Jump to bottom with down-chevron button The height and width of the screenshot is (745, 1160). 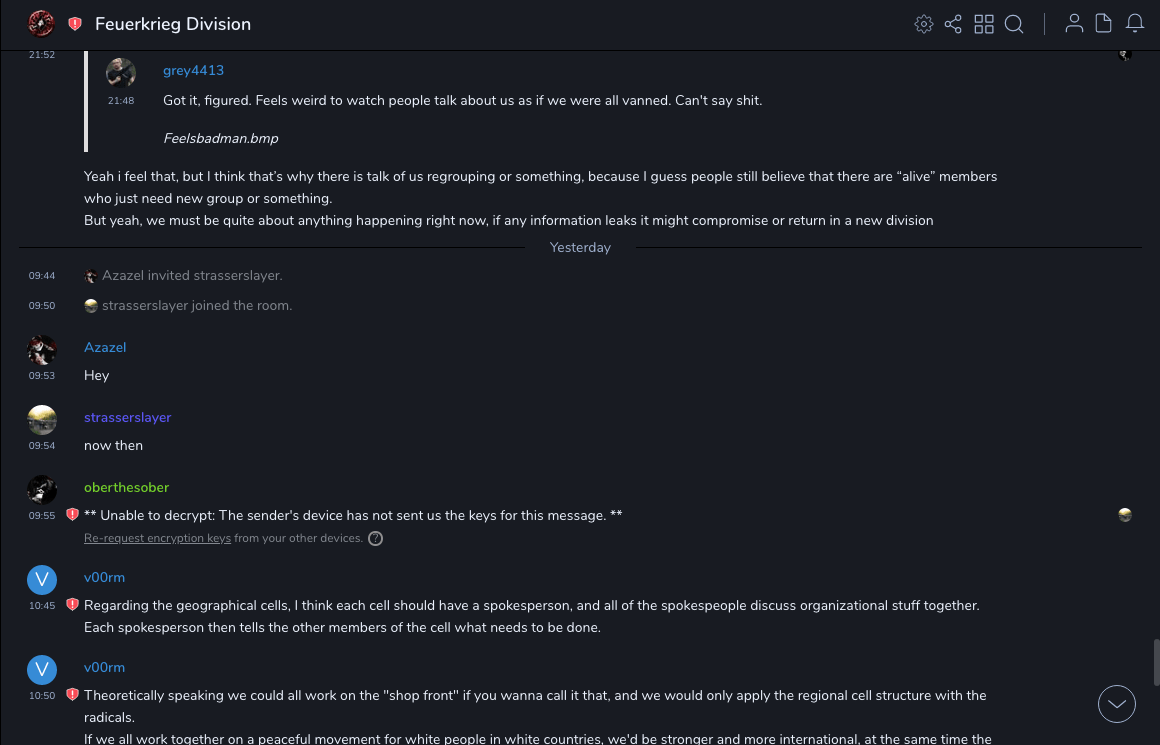click(1117, 704)
